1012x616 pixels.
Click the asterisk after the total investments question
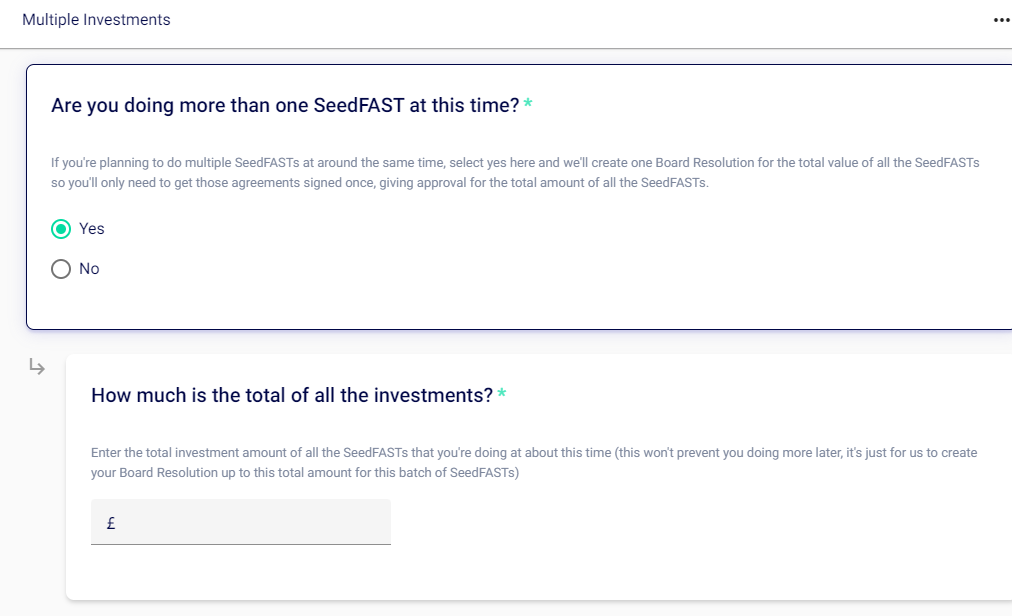(x=502, y=394)
